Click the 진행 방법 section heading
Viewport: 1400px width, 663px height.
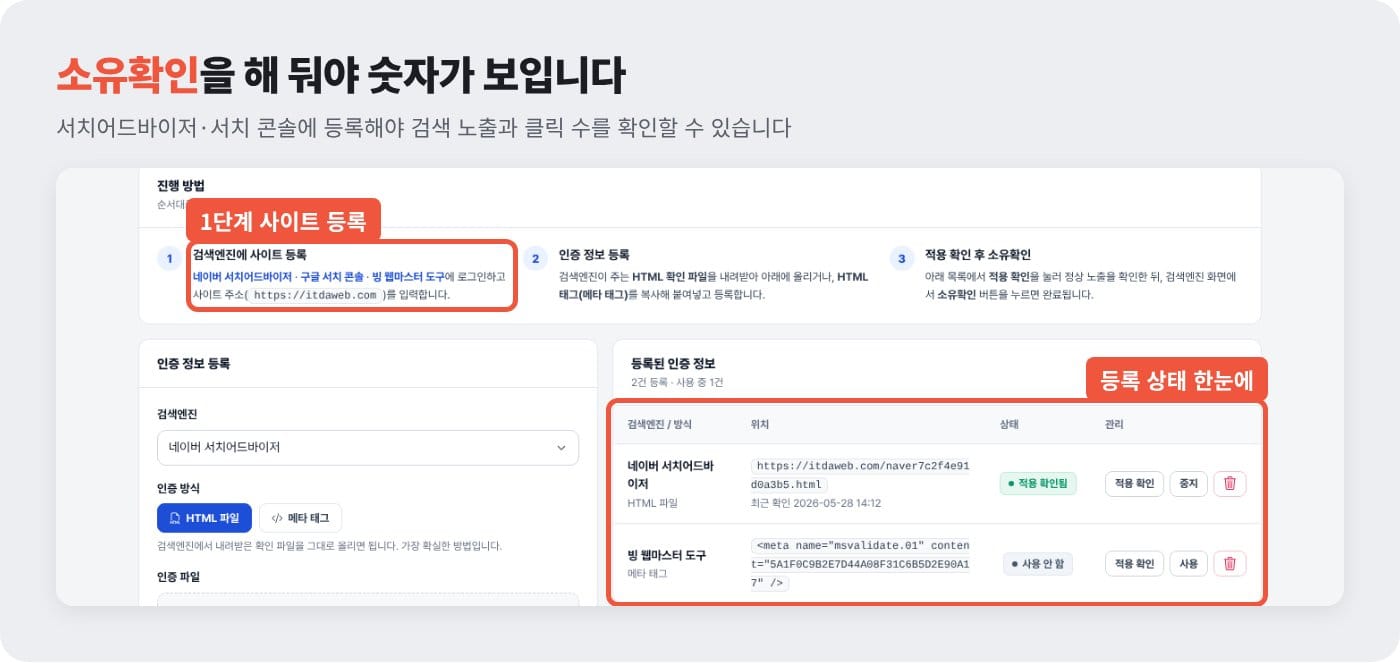click(x=181, y=186)
